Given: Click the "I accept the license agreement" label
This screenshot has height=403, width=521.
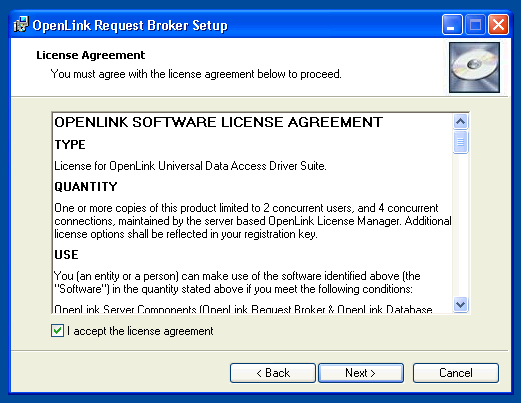Looking at the screenshot, I should click(x=140, y=331).
